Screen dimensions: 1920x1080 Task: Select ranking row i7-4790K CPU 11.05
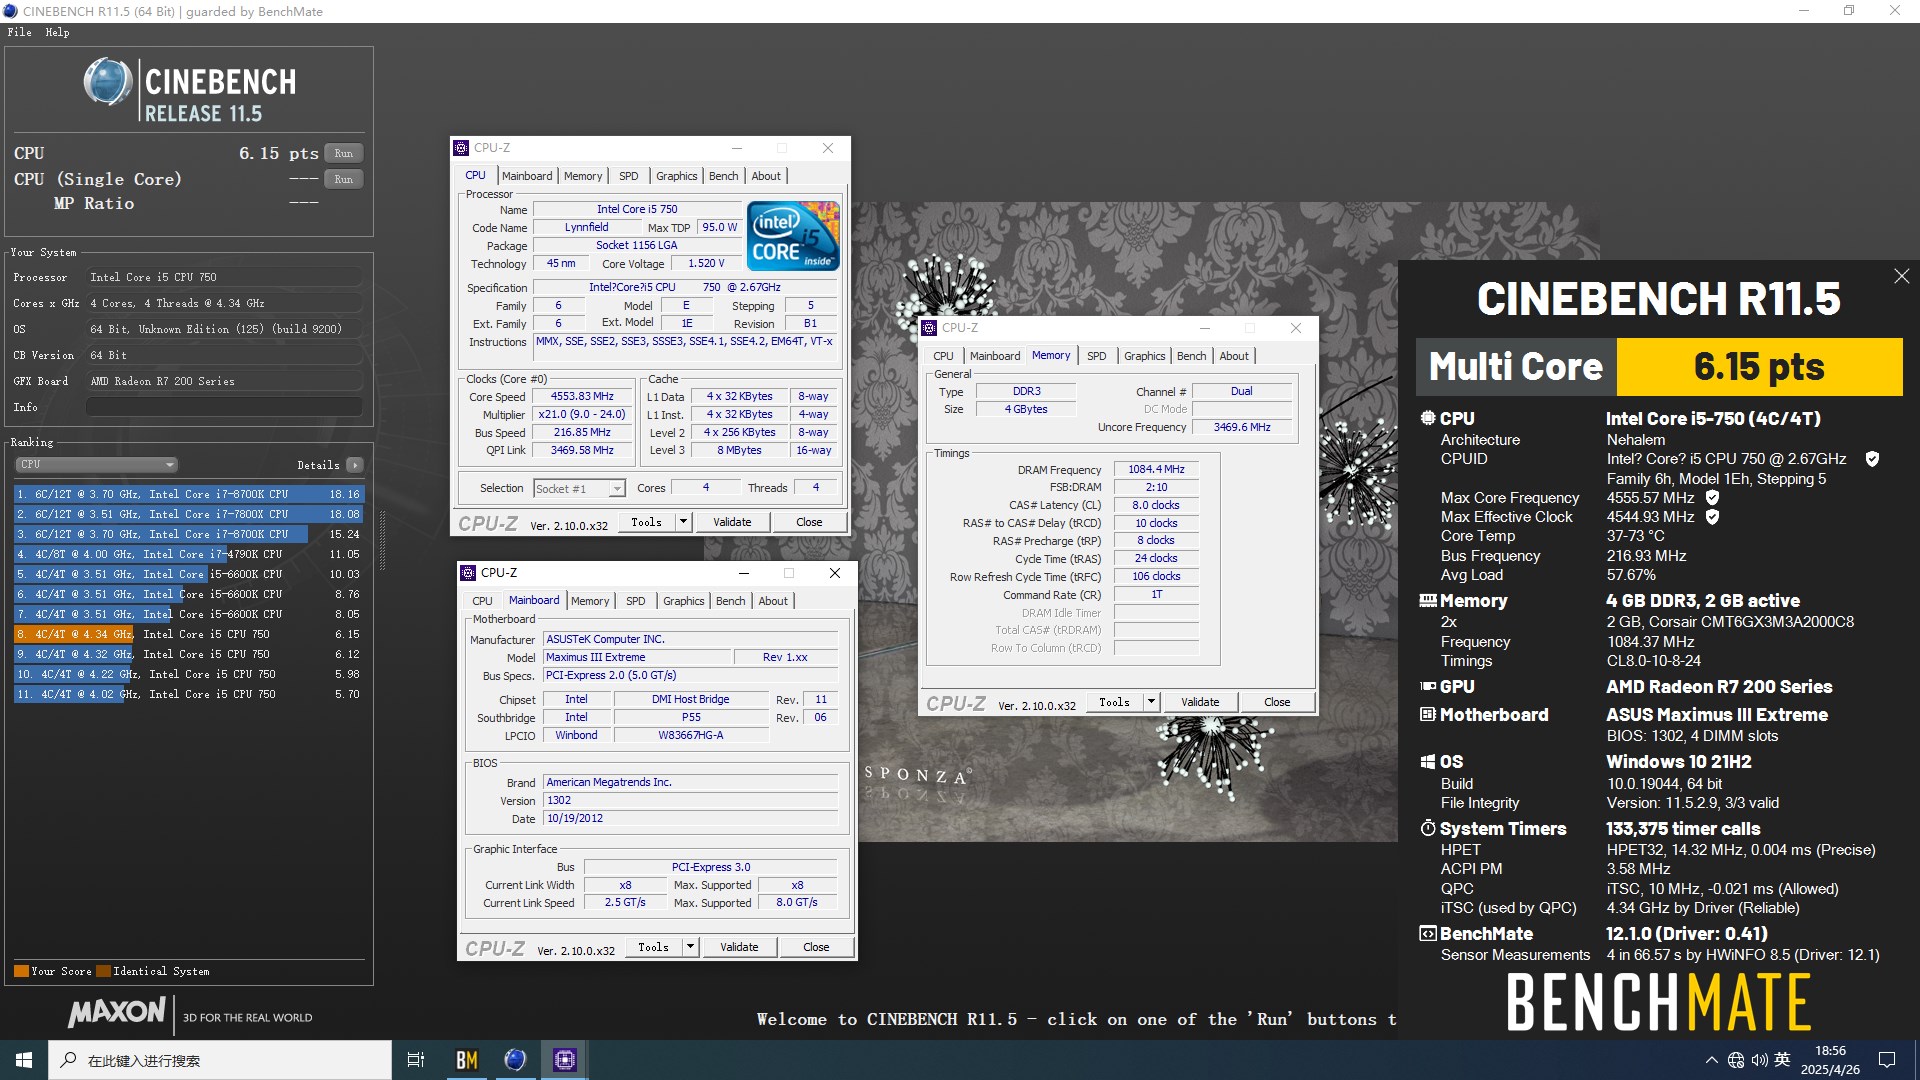[x=188, y=554]
